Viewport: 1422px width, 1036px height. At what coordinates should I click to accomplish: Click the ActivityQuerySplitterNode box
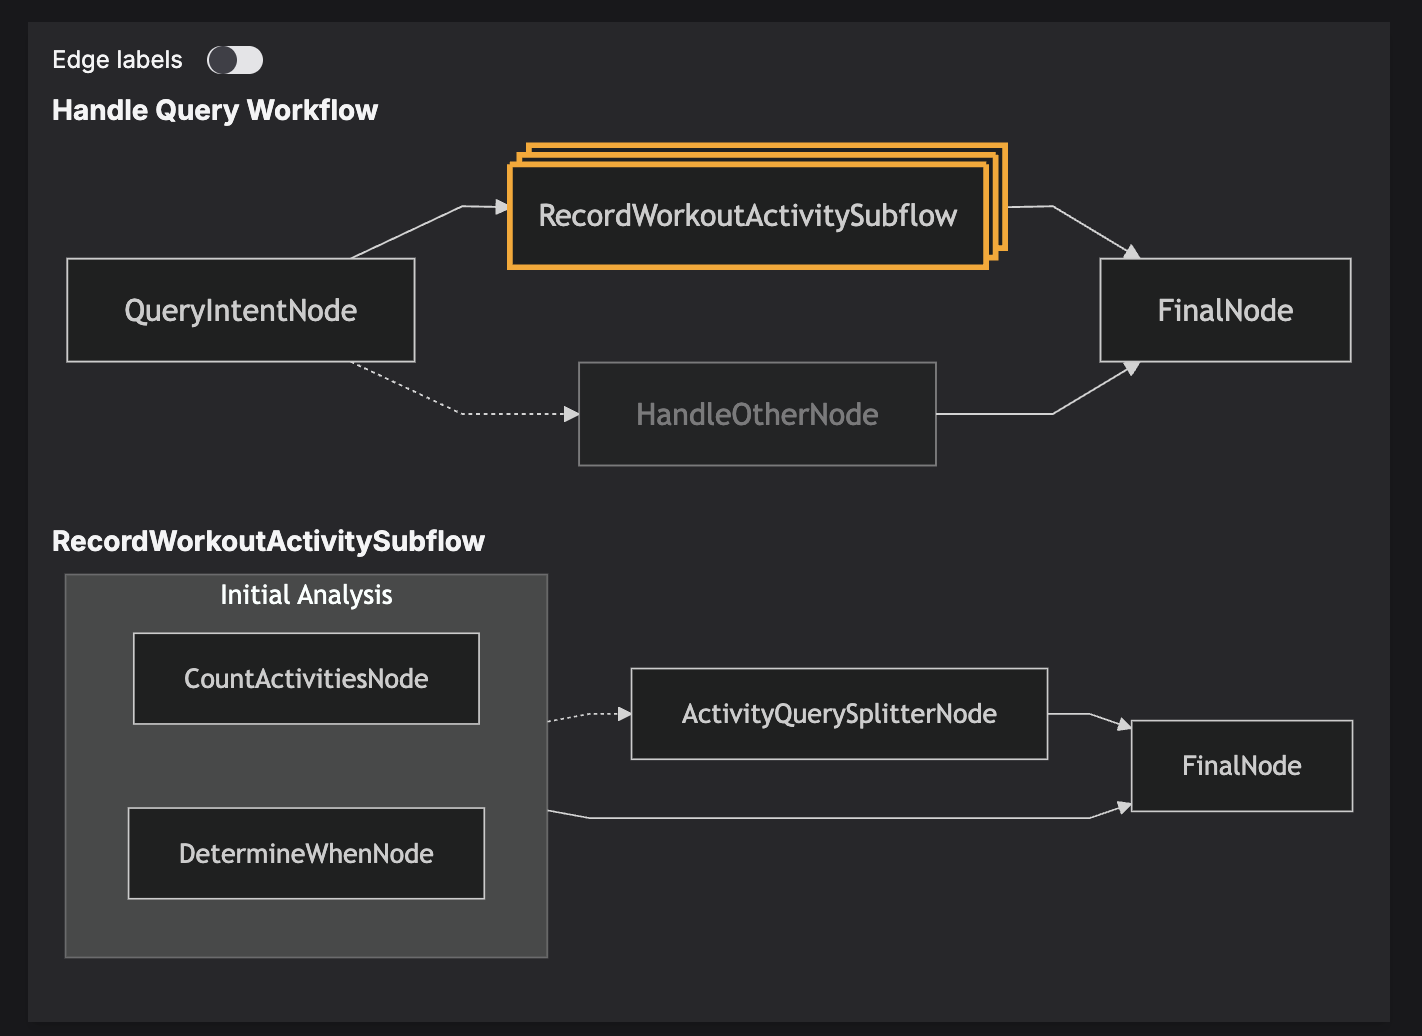coord(839,714)
